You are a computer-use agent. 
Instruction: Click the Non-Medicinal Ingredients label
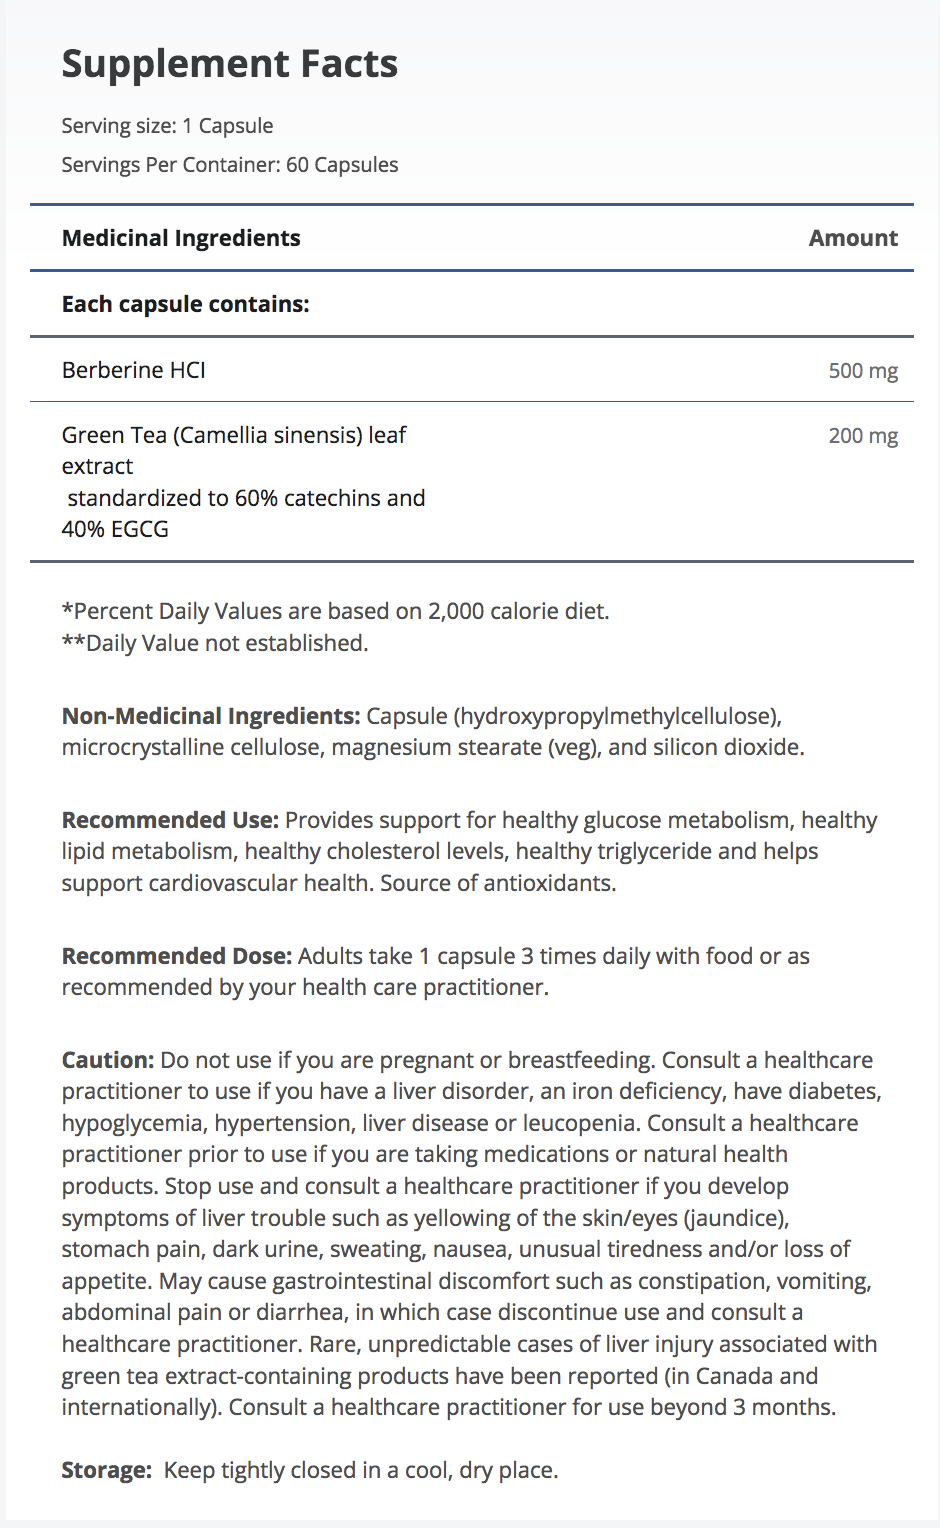[210, 716]
